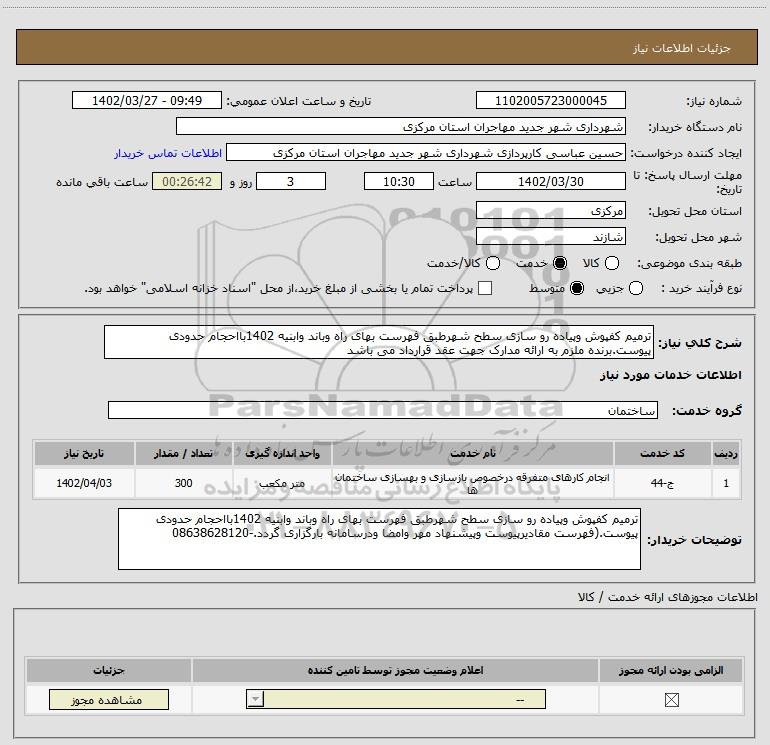Click the تعداد / مقدار column header
The height and width of the screenshot is (745, 770).
pyautogui.click(x=183, y=453)
